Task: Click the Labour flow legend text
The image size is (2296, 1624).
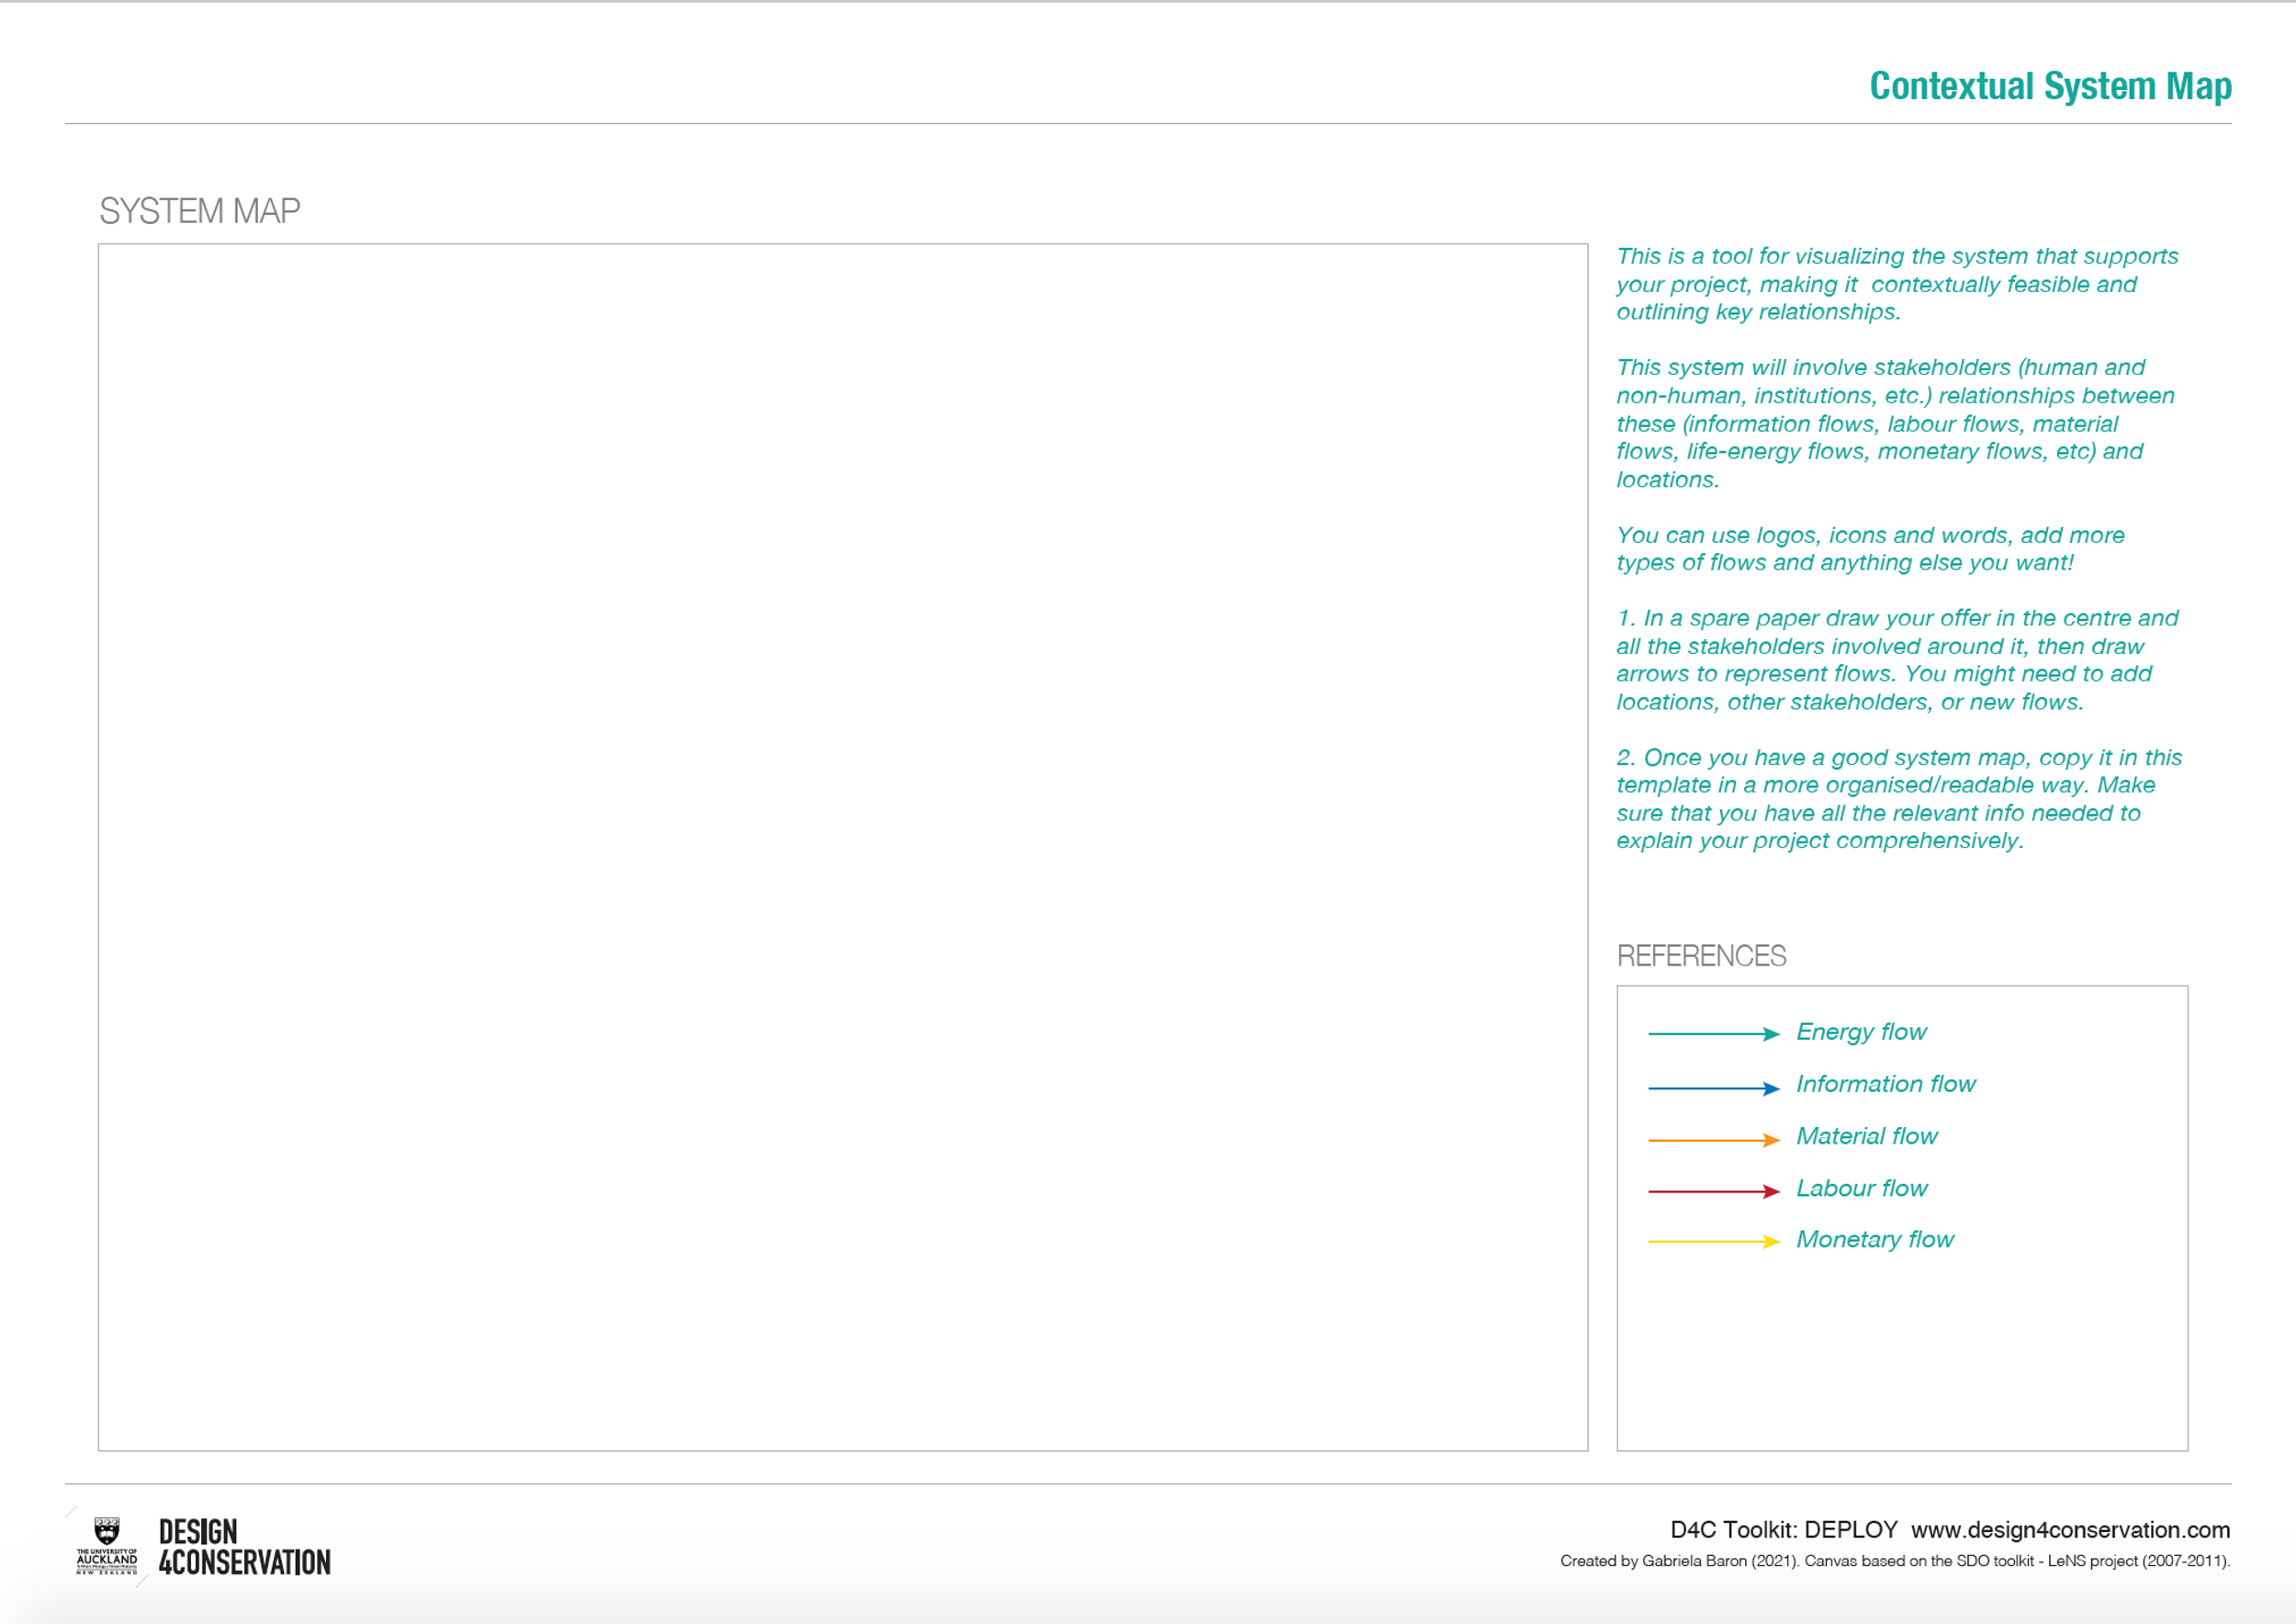Action: 1862,1189
